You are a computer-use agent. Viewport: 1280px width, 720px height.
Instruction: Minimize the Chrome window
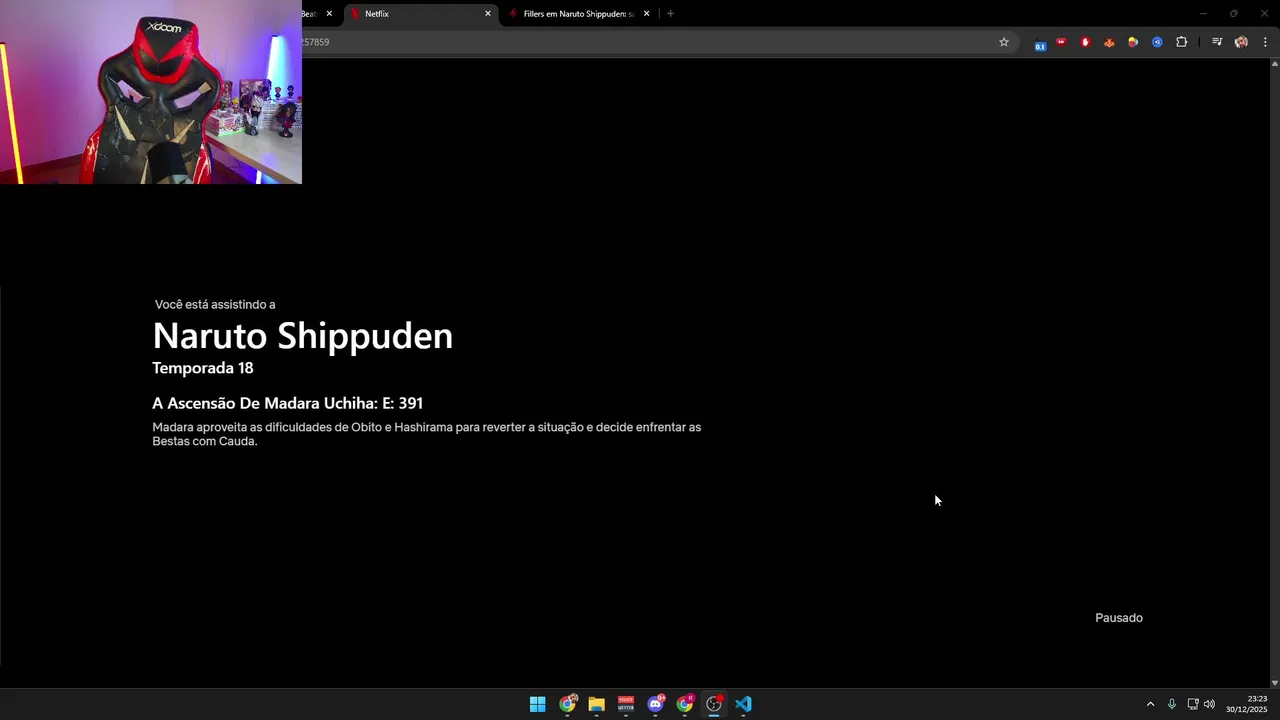pos(1204,14)
